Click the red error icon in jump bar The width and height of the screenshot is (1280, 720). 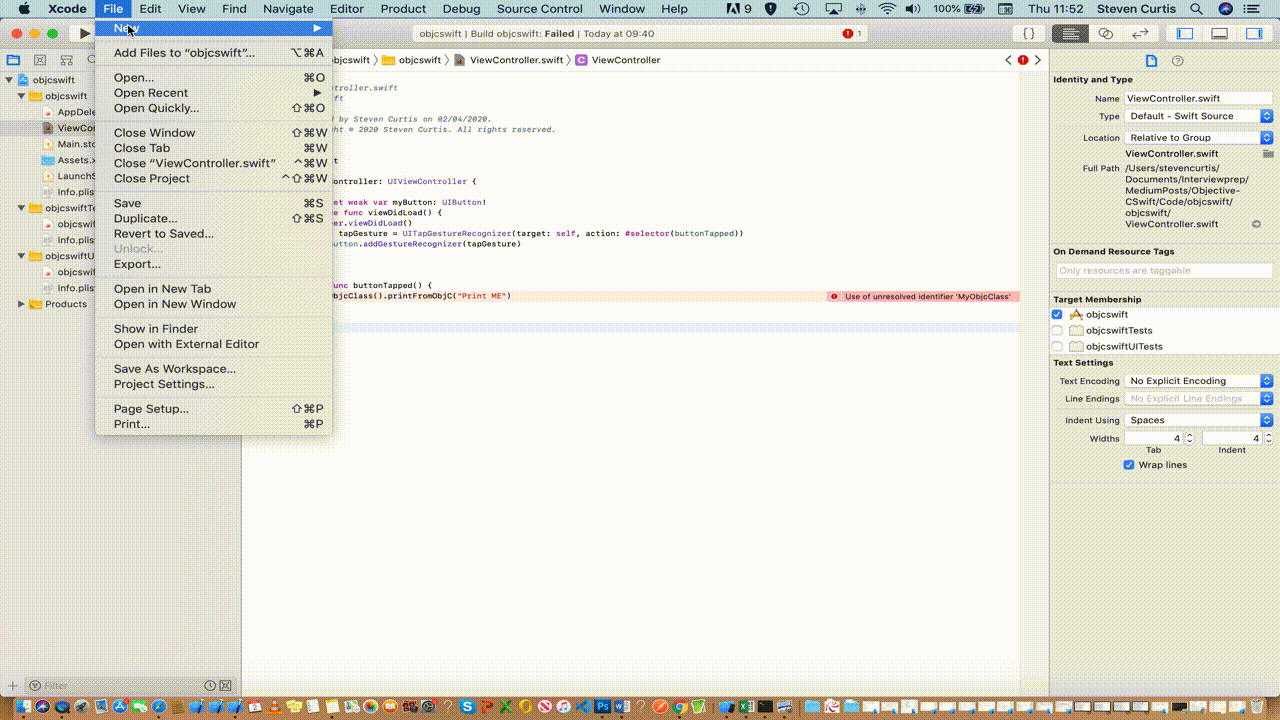coord(1023,60)
